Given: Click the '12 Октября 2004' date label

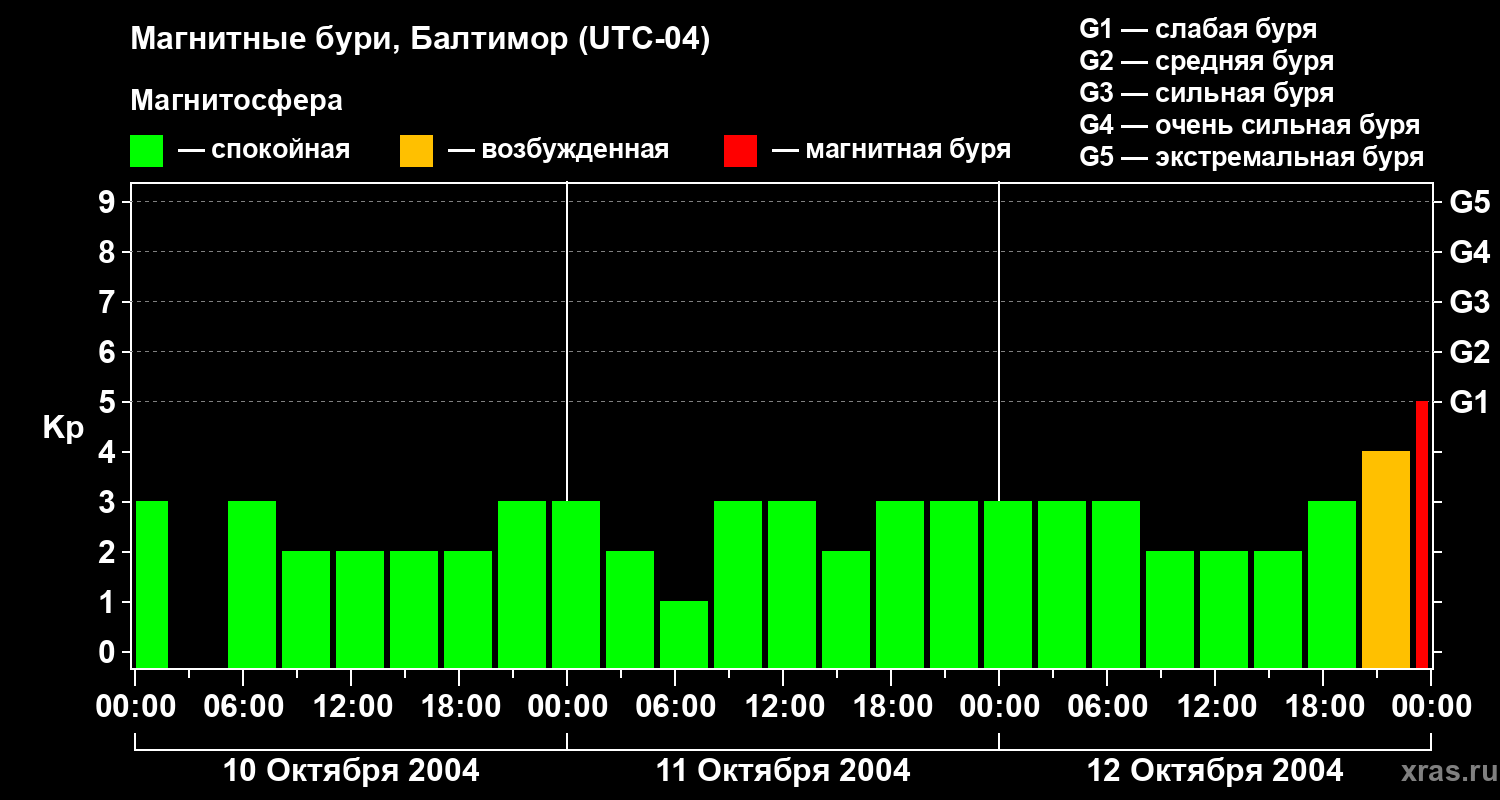Looking at the screenshot, I should [x=1215, y=771].
